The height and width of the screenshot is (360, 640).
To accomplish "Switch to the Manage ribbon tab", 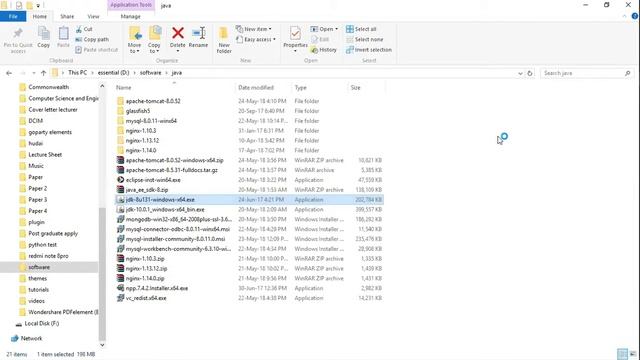I will coord(131,16).
